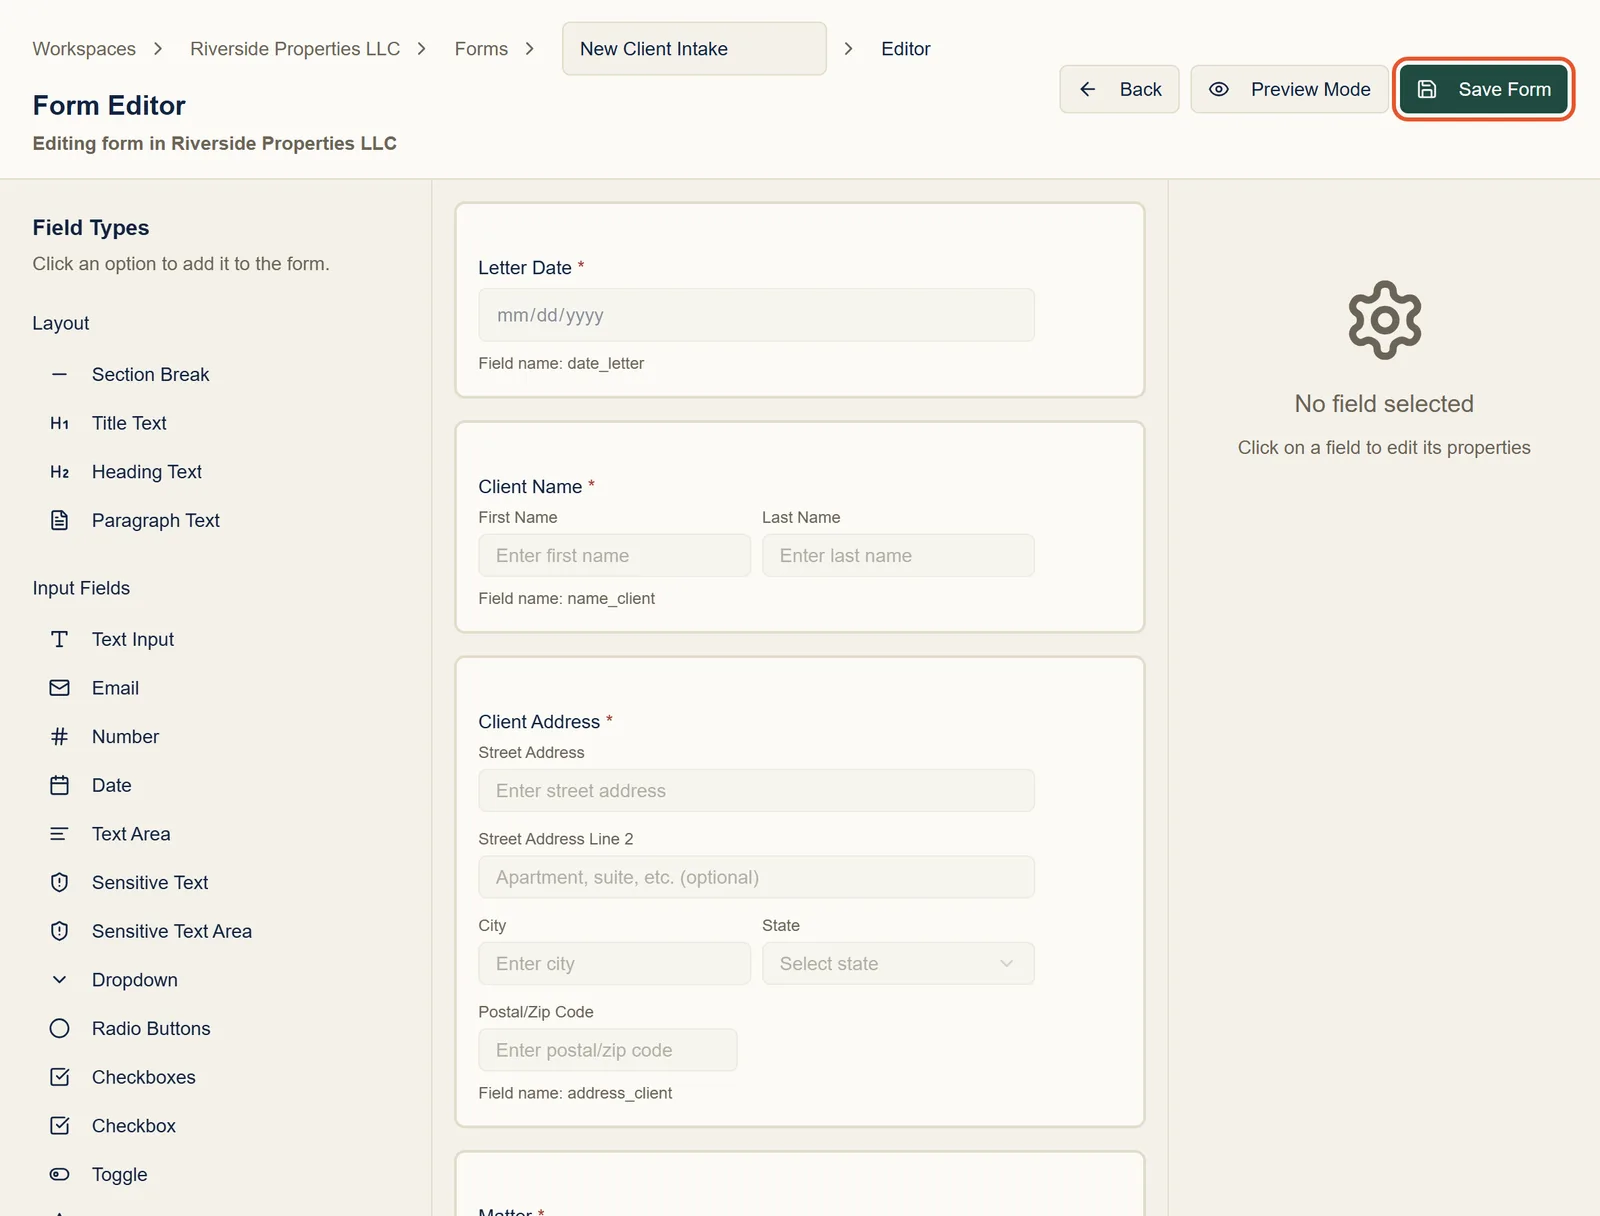Click the Enter last name field
This screenshot has width=1600, height=1216.
(x=898, y=555)
